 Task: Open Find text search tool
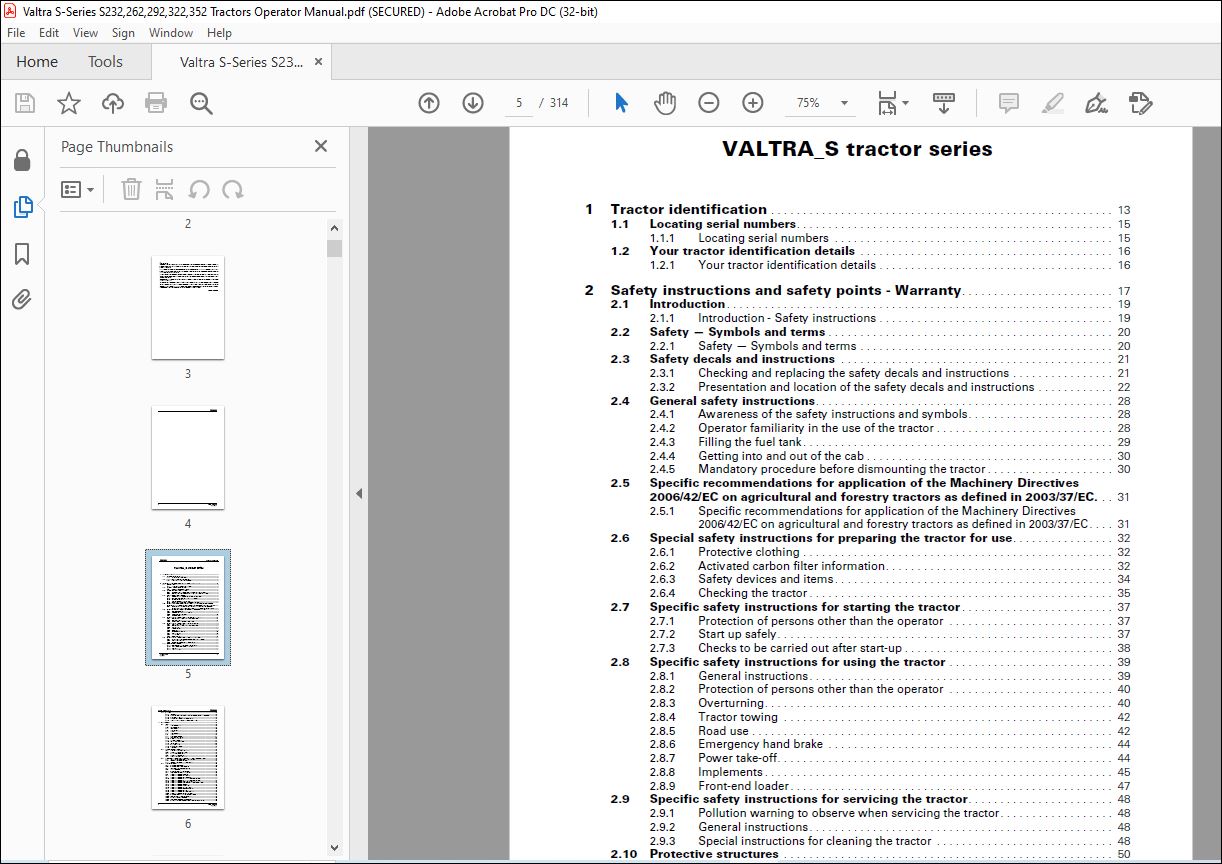[x=201, y=103]
